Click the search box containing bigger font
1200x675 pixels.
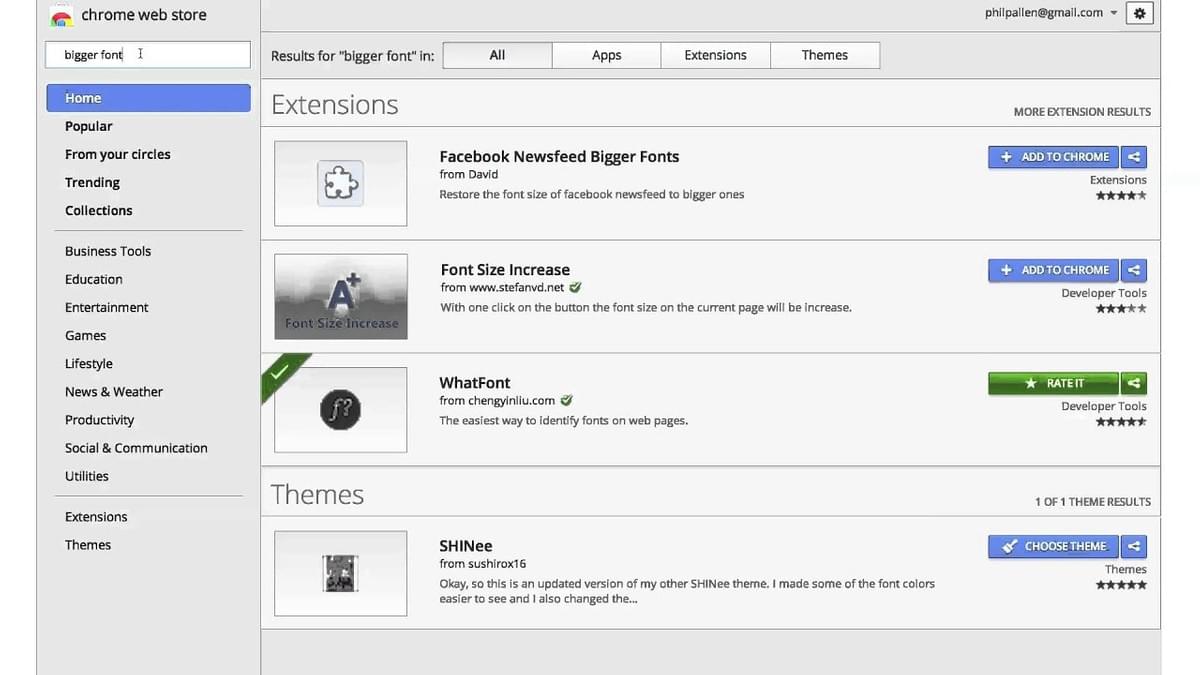click(148, 55)
